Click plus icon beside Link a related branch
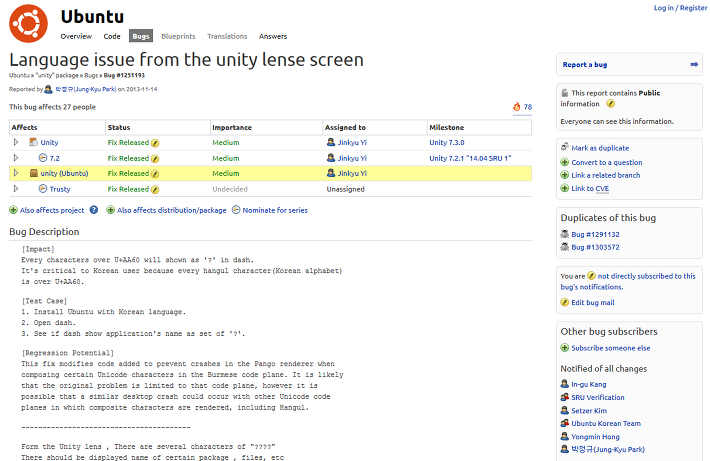This screenshot has height=461, width=710. pos(565,175)
